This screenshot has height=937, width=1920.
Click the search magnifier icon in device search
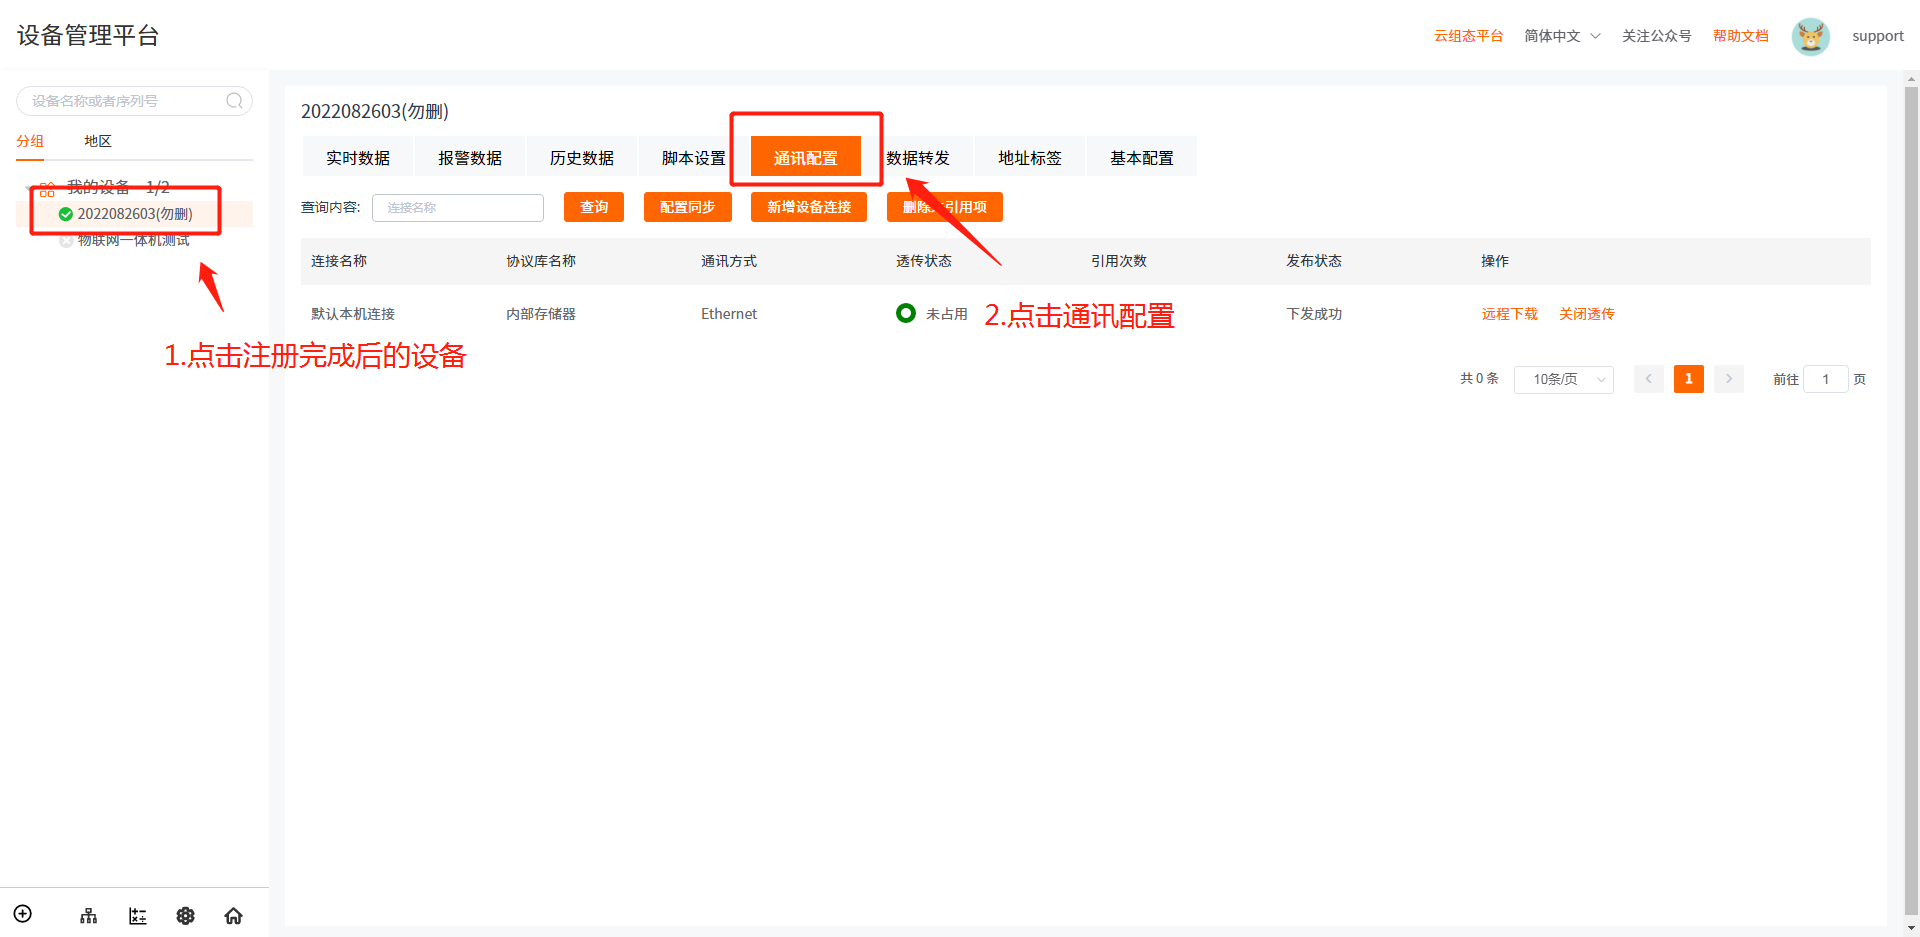point(234,101)
